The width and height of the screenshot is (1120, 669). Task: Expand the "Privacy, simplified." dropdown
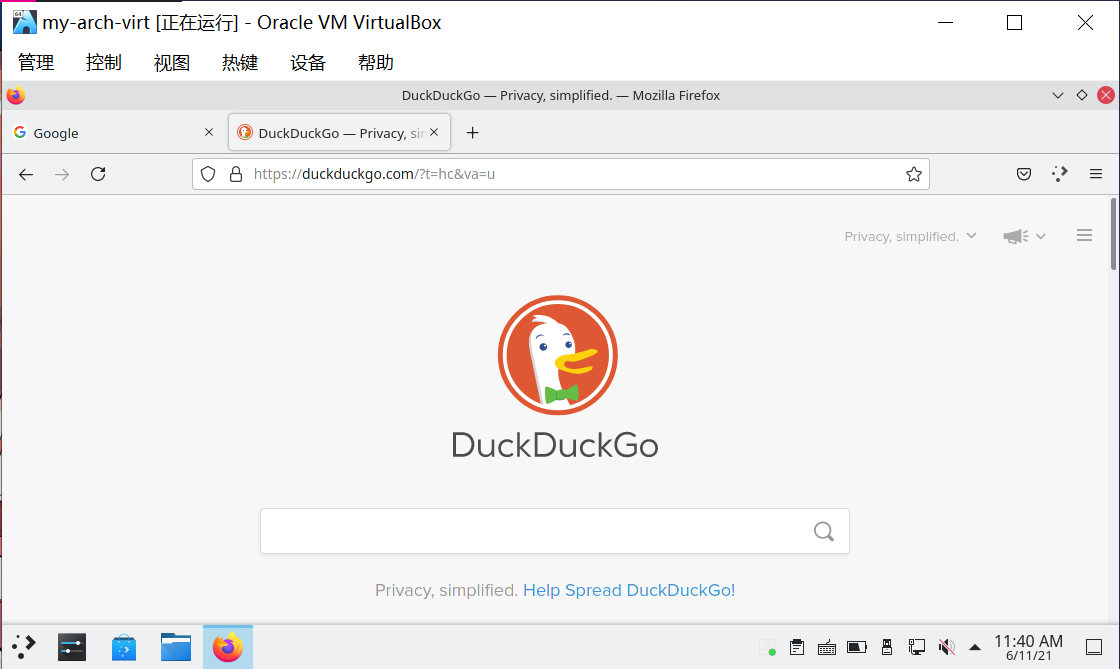point(910,236)
